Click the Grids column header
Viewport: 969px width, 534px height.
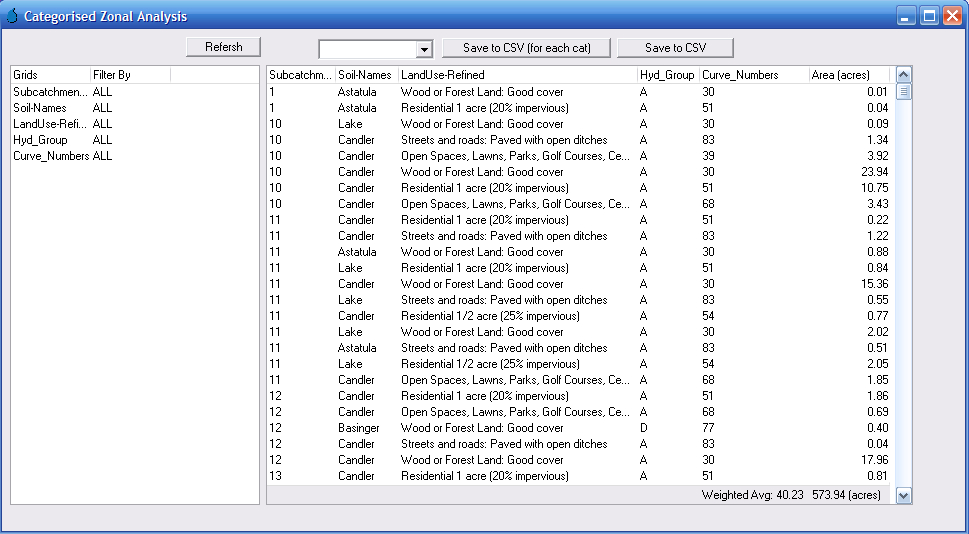click(51, 75)
